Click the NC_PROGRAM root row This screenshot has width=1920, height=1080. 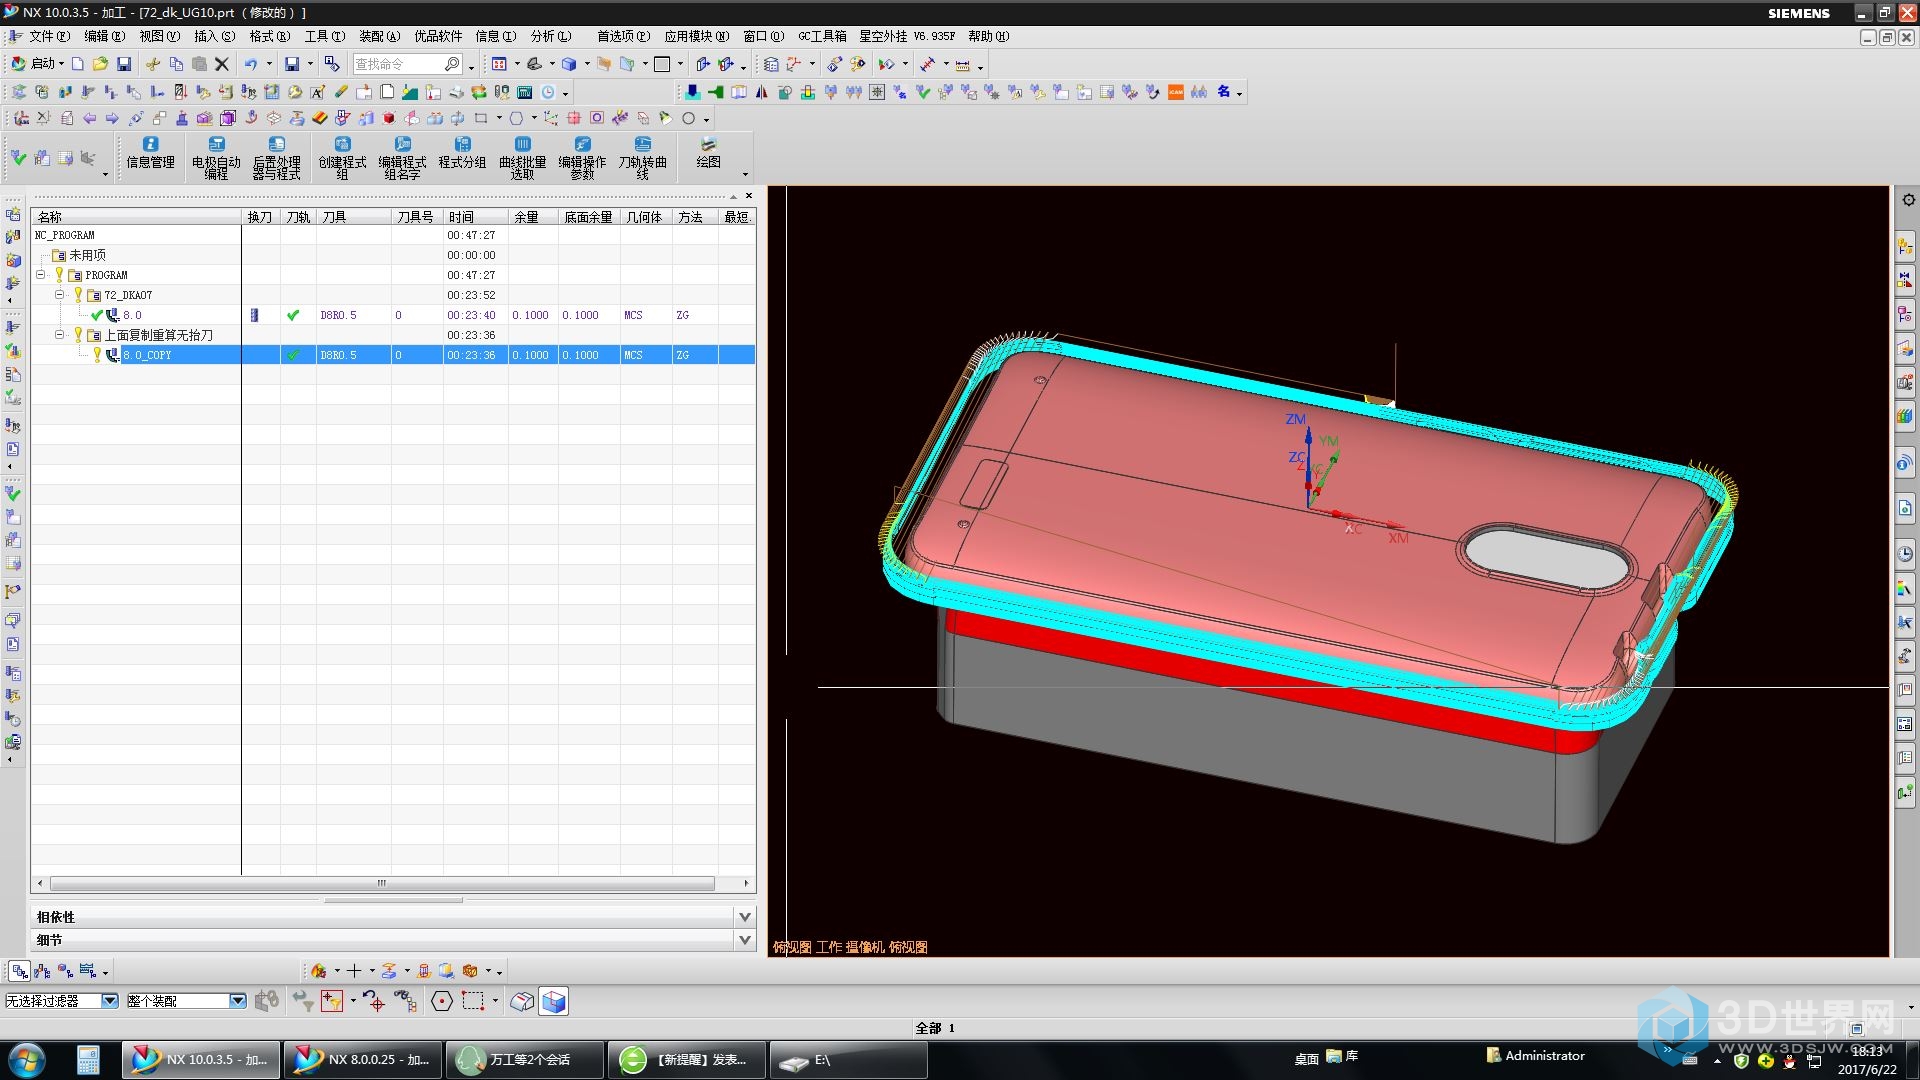click(393, 235)
